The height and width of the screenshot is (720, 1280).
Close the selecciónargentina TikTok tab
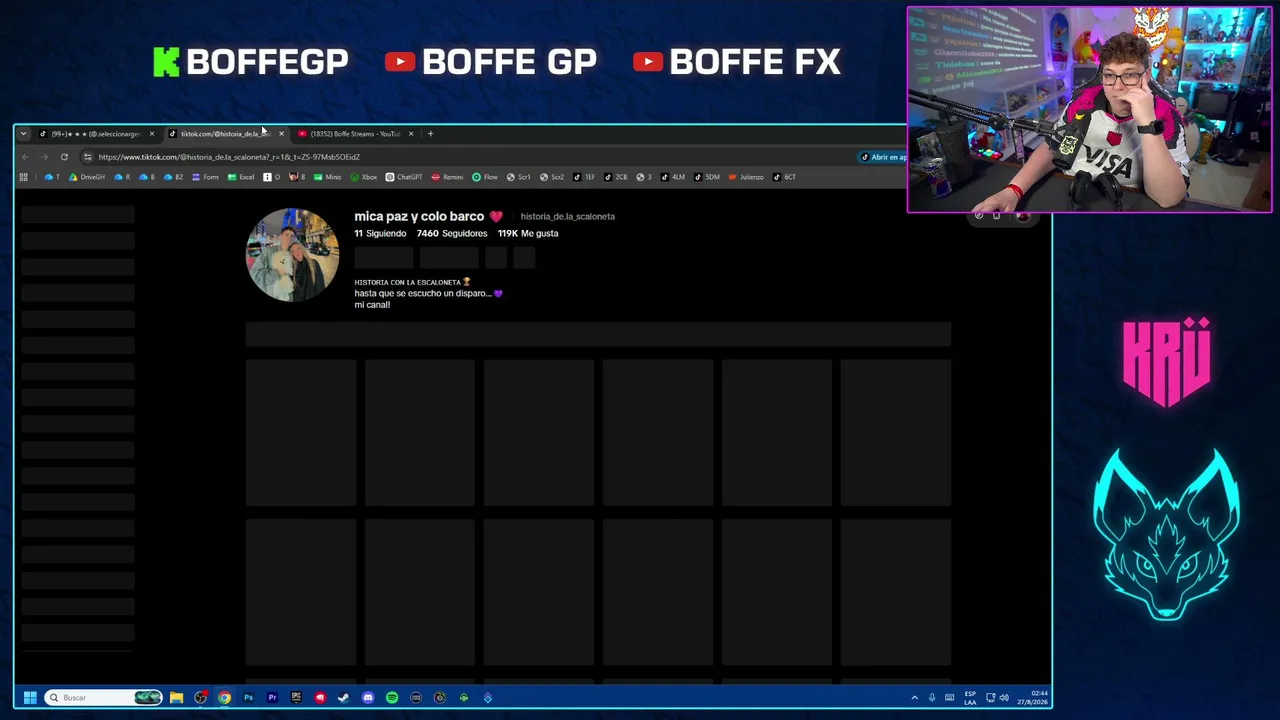[152, 134]
